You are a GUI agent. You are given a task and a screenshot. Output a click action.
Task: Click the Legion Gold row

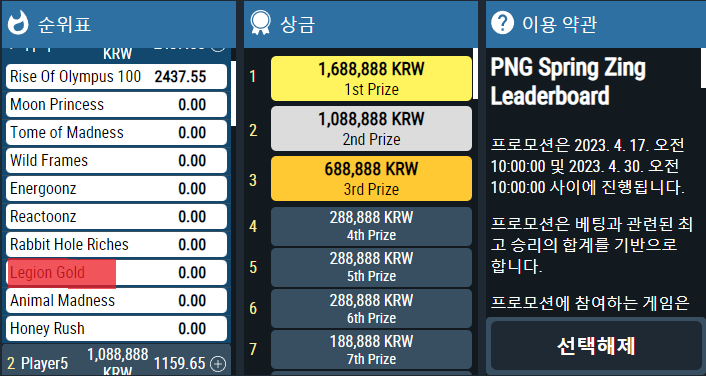coord(116,272)
